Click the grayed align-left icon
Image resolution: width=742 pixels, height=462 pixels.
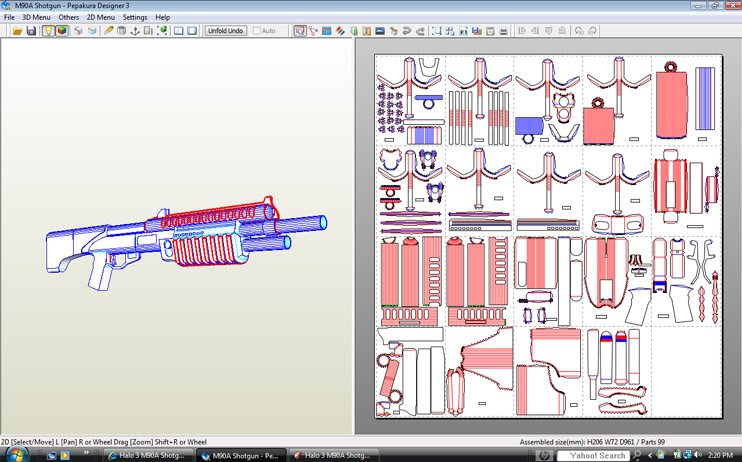click(522, 31)
